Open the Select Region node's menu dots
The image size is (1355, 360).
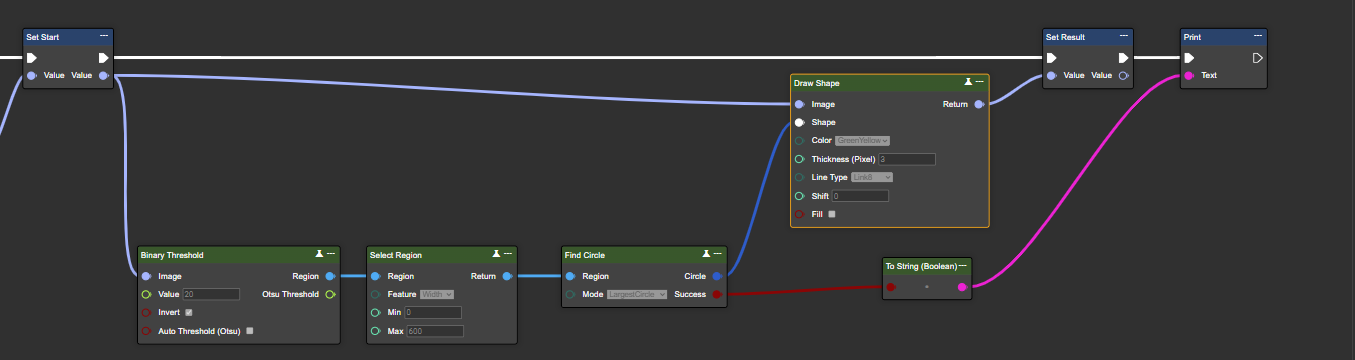(508, 254)
